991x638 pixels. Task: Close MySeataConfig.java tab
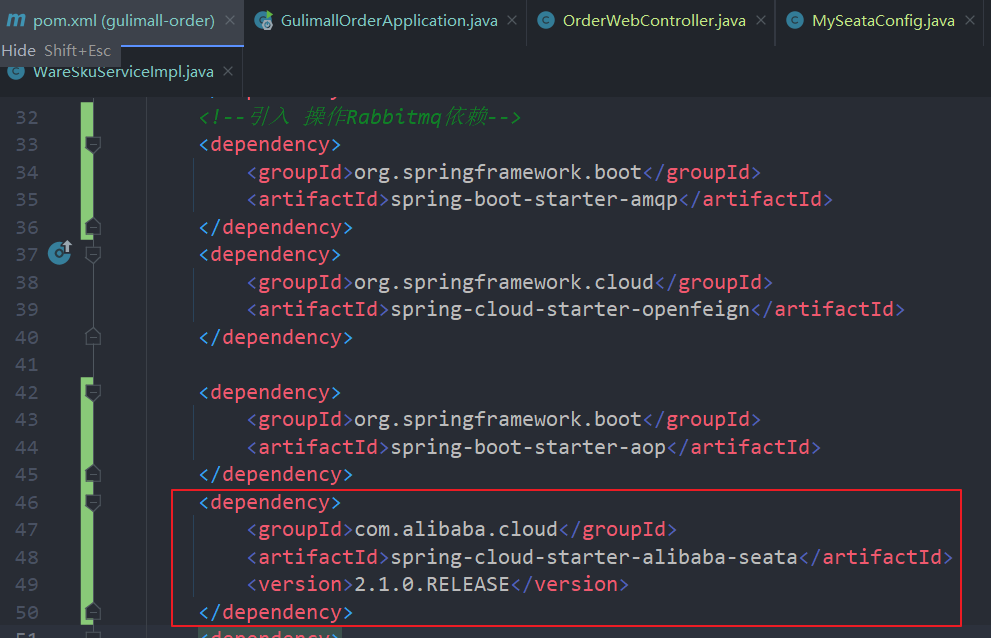(x=970, y=21)
